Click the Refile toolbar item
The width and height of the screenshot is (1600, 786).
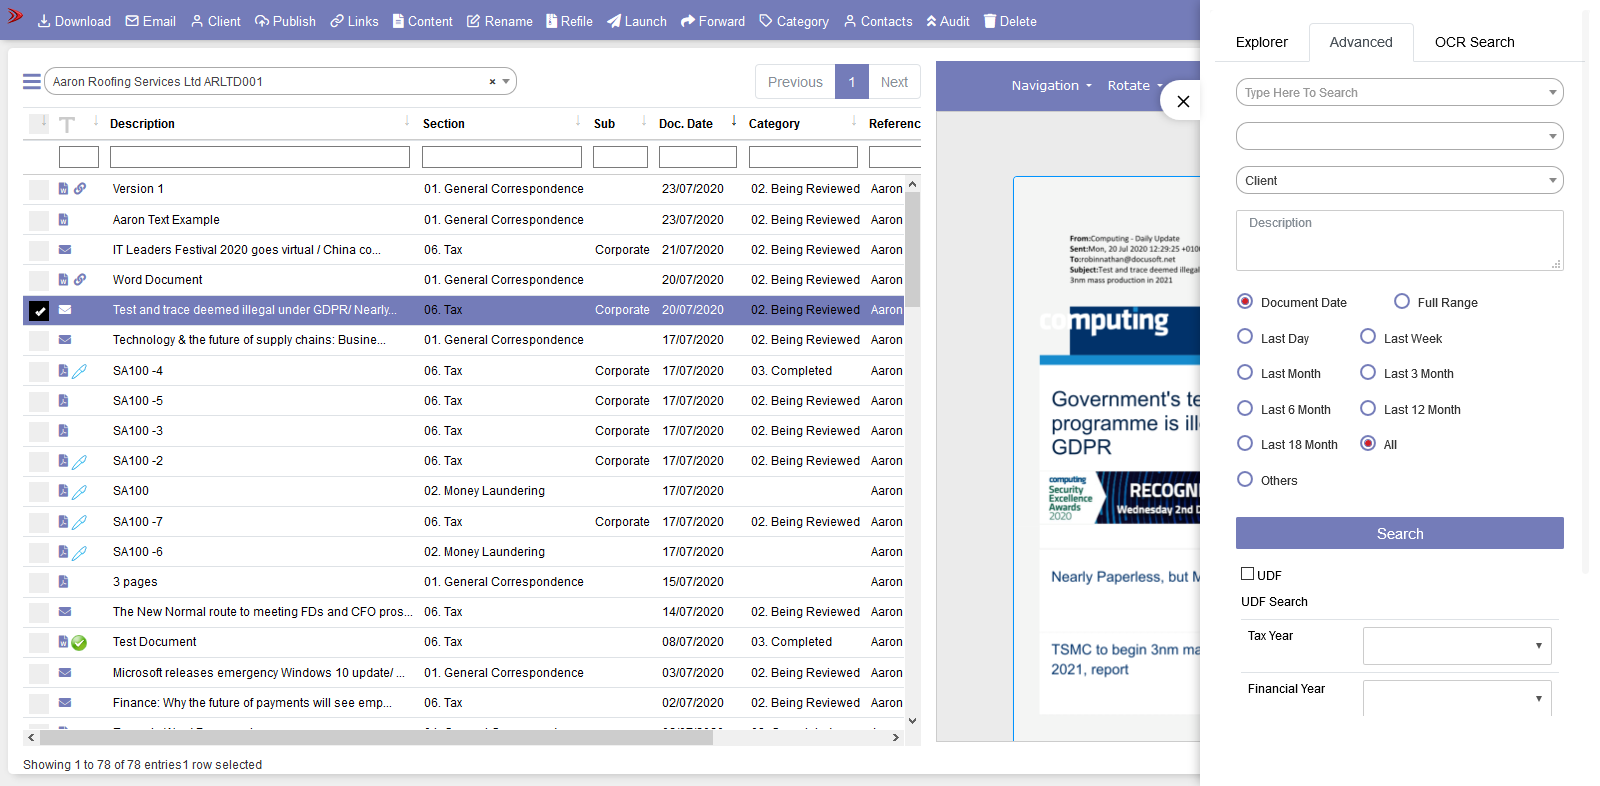coord(569,21)
